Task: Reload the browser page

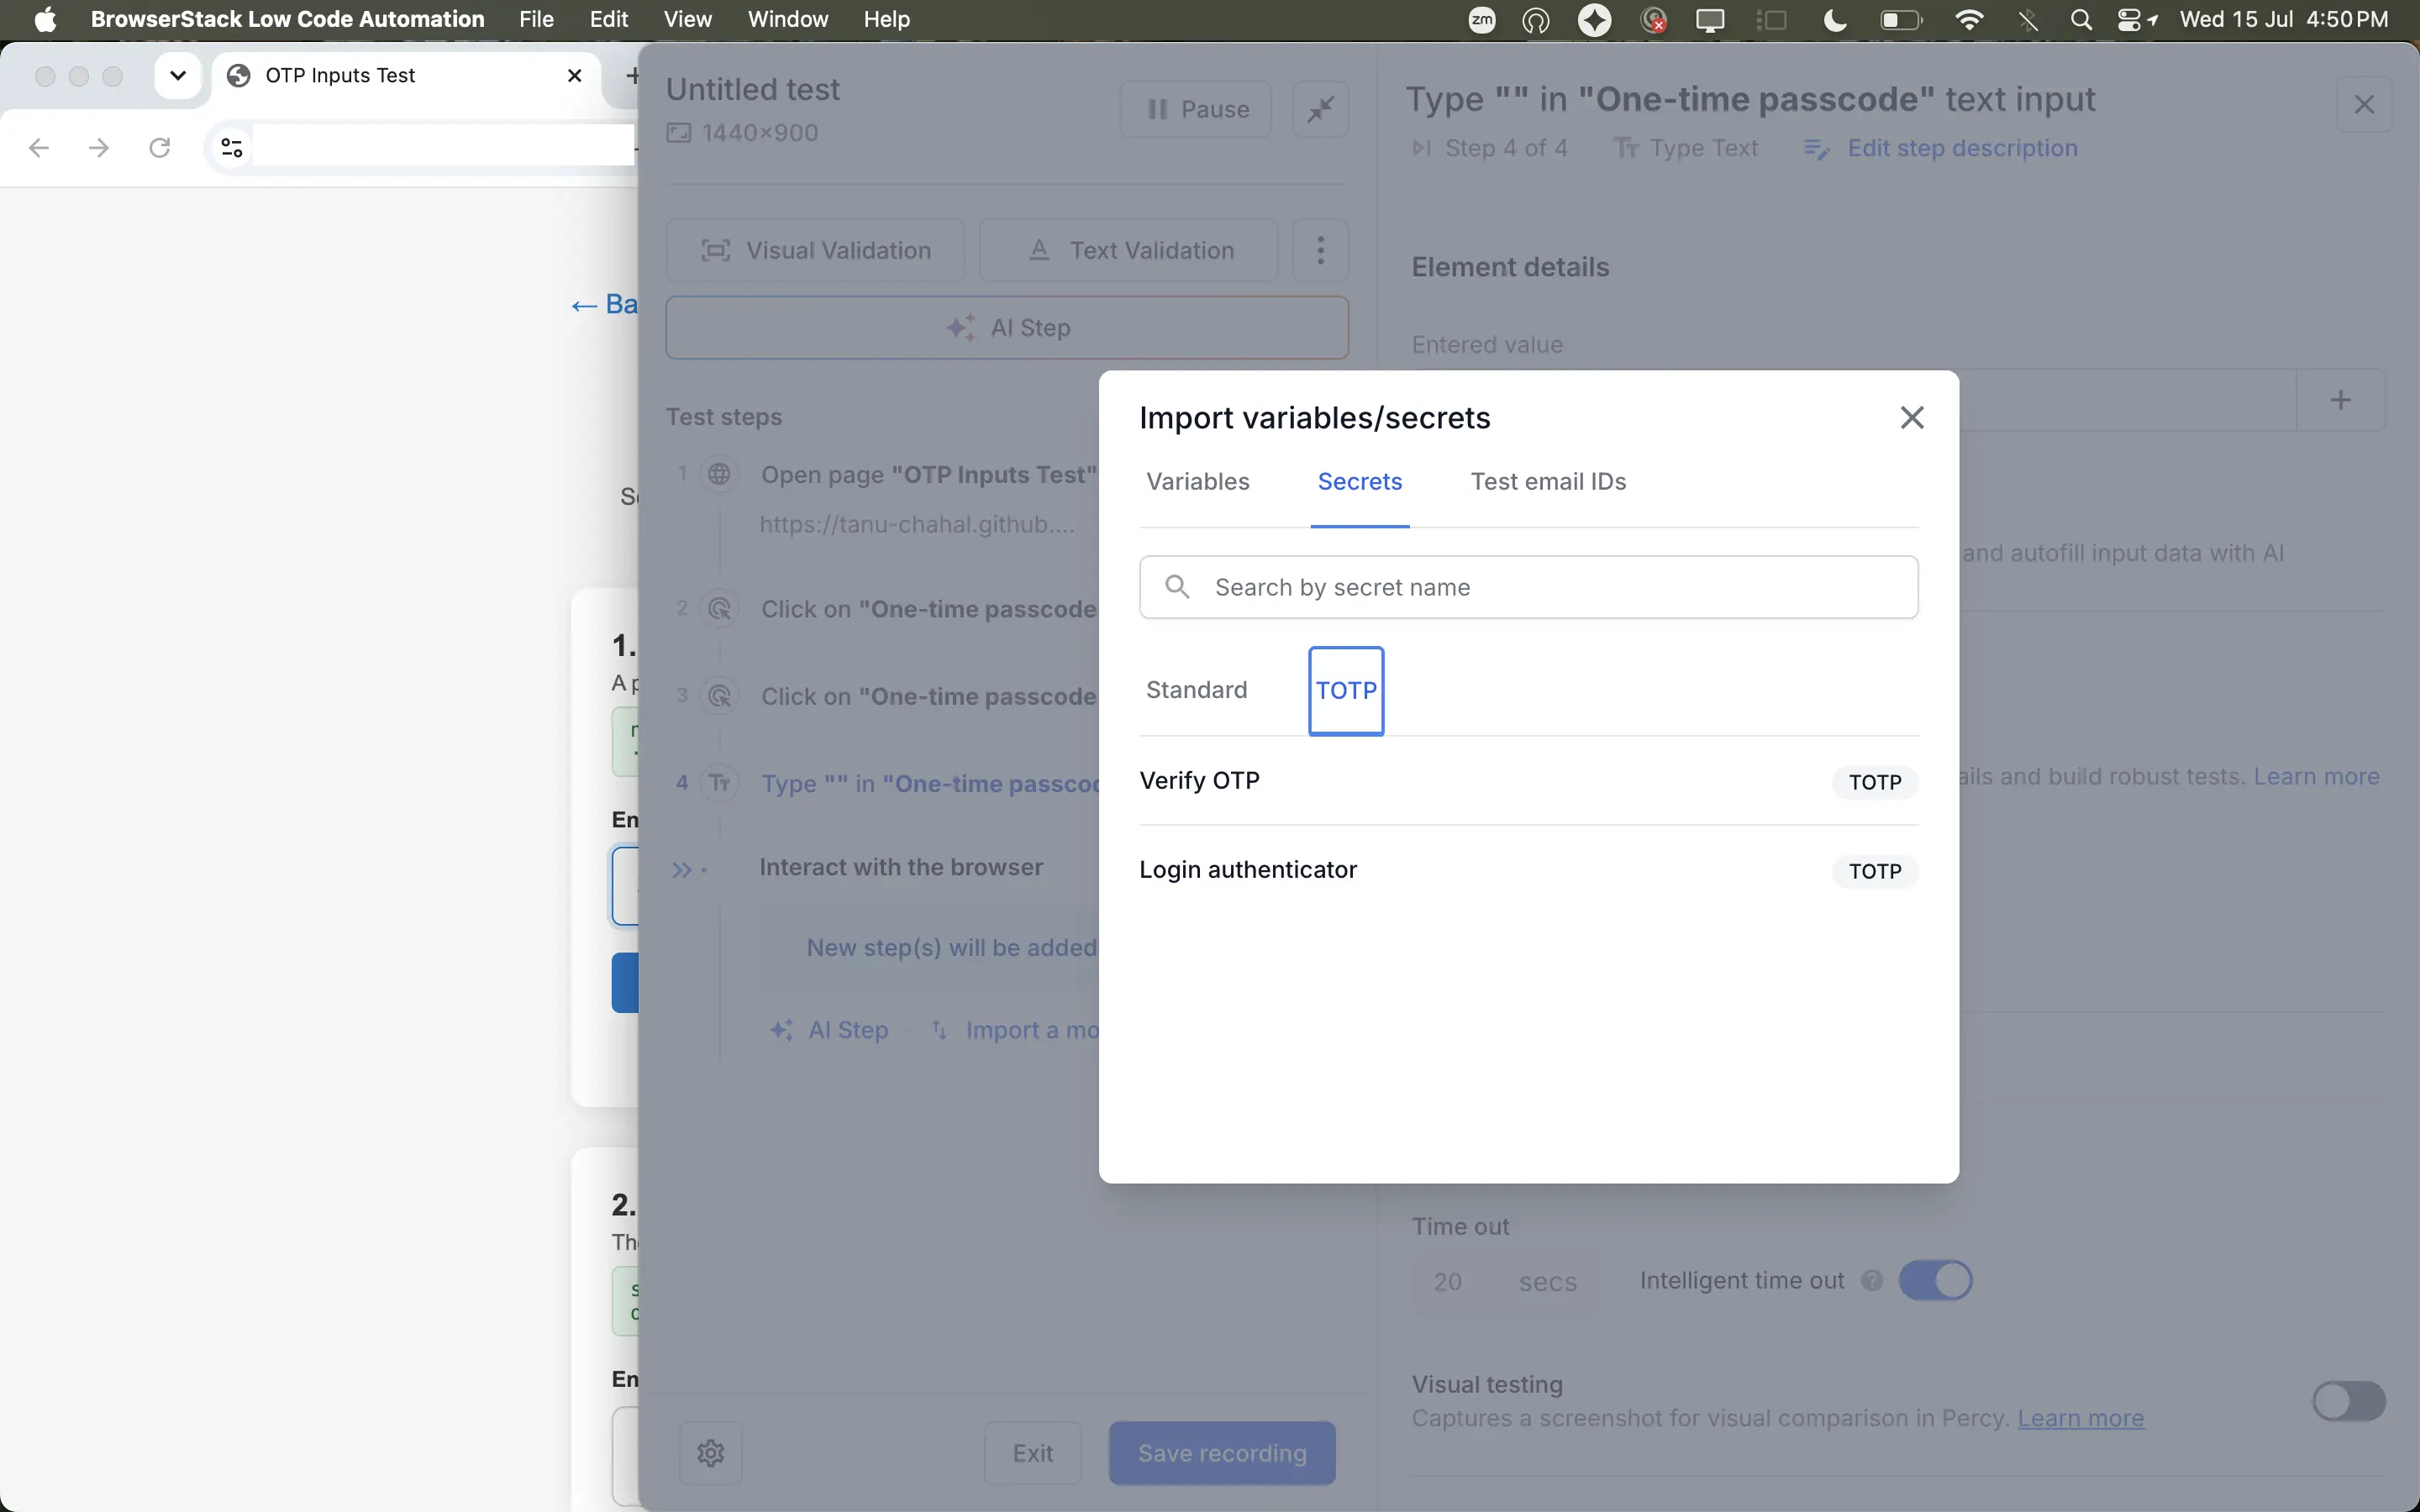Action: [159, 148]
